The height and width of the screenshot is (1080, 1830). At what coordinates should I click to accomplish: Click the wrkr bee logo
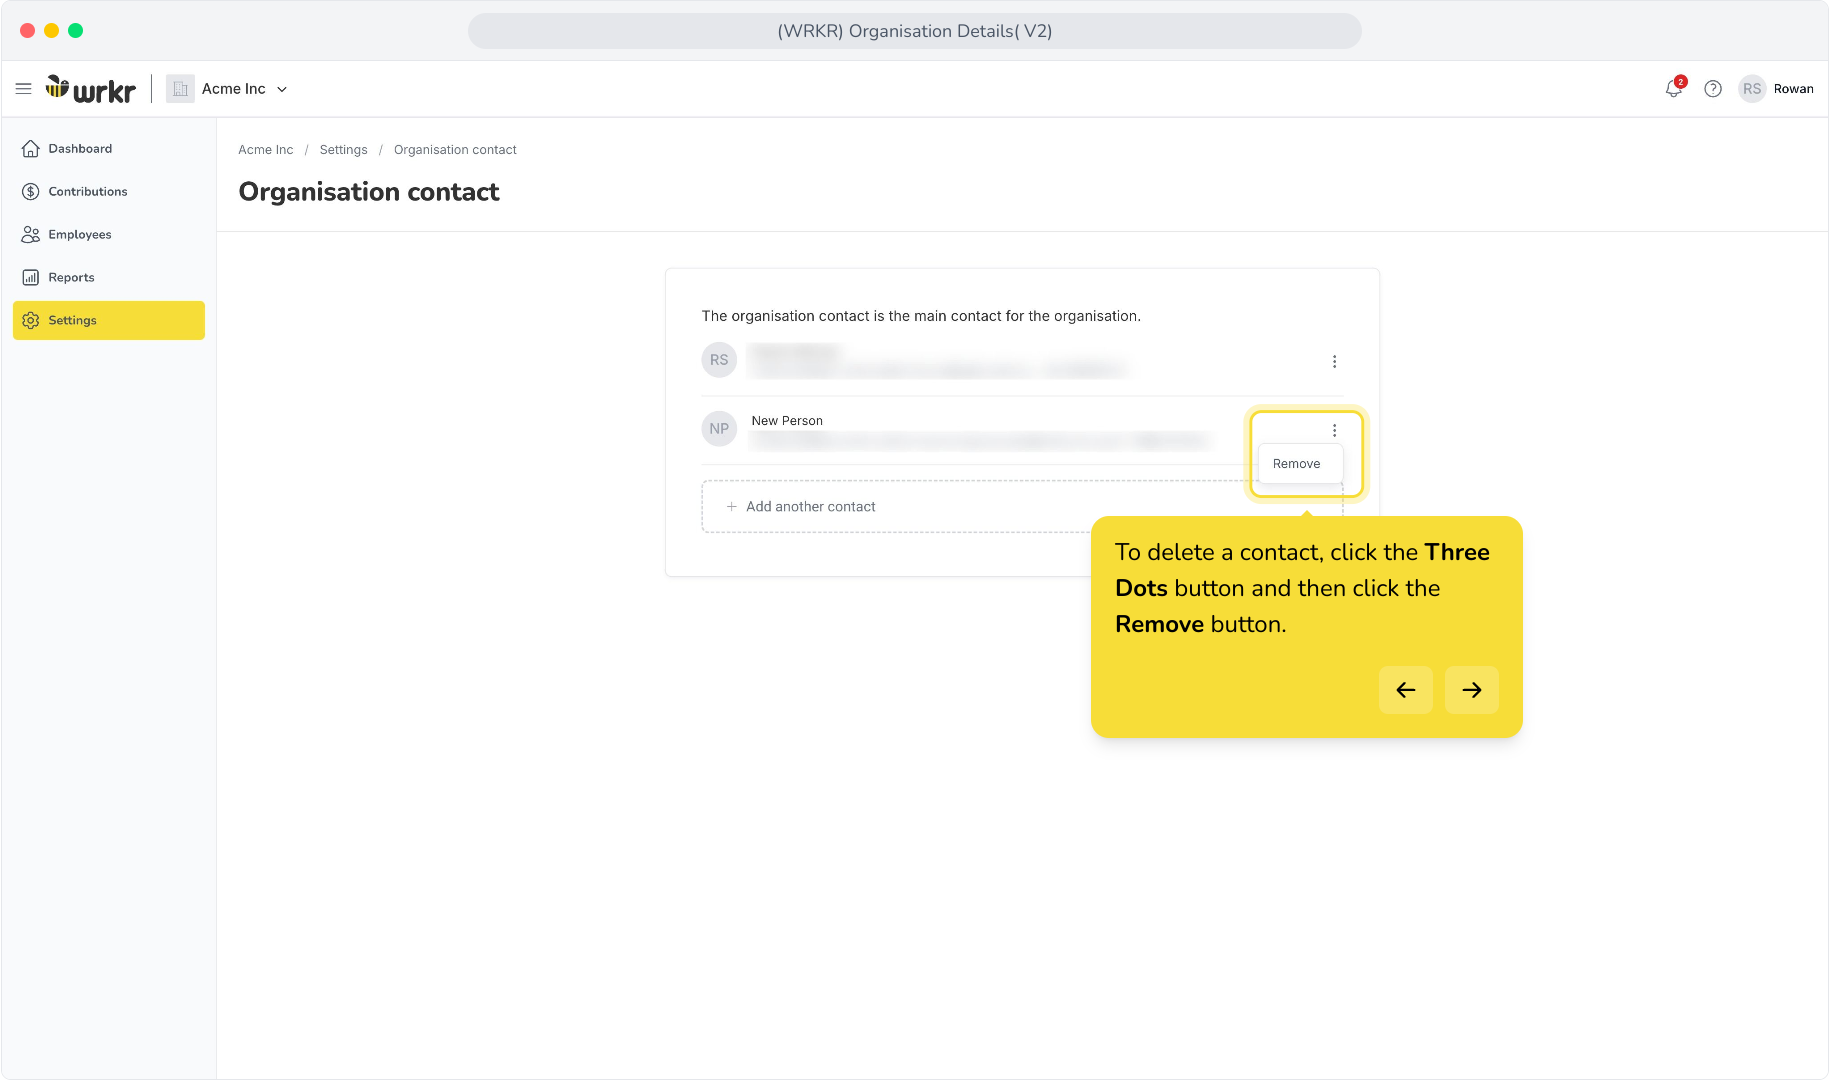[90, 89]
